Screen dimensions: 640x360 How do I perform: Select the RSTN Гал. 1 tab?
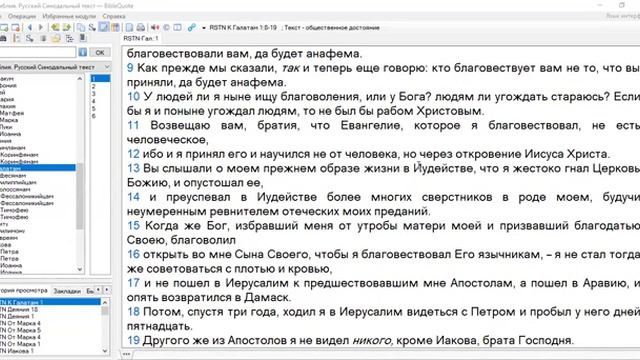[140, 38]
